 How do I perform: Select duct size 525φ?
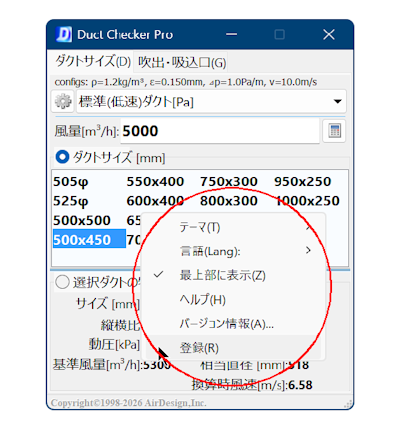click(71, 201)
